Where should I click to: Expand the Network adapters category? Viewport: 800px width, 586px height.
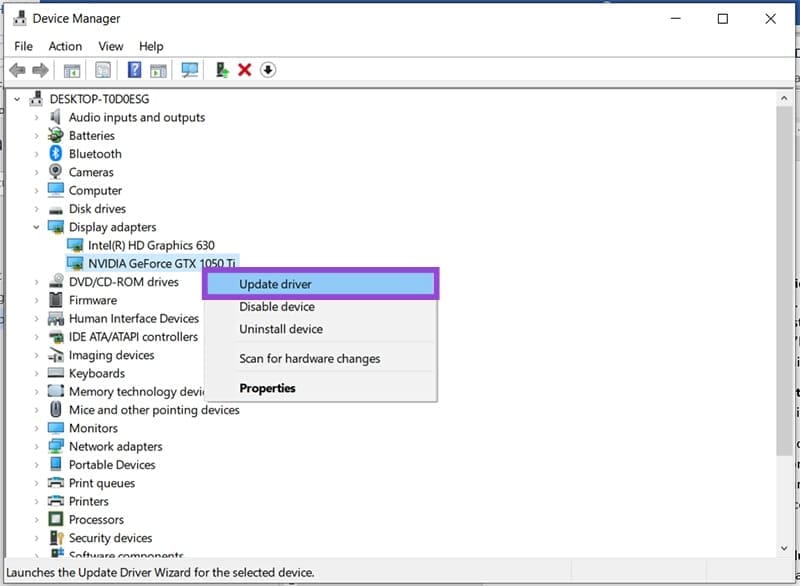click(38, 446)
